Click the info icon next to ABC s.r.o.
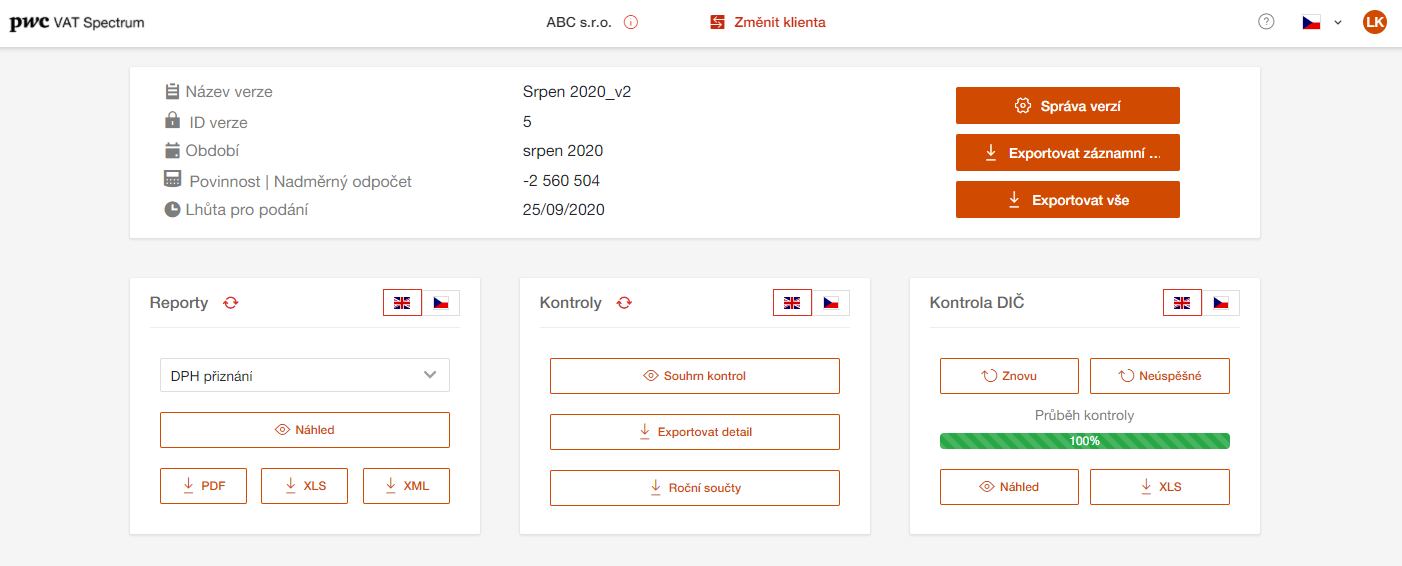The width and height of the screenshot is (1402, 566). point(631,22)
